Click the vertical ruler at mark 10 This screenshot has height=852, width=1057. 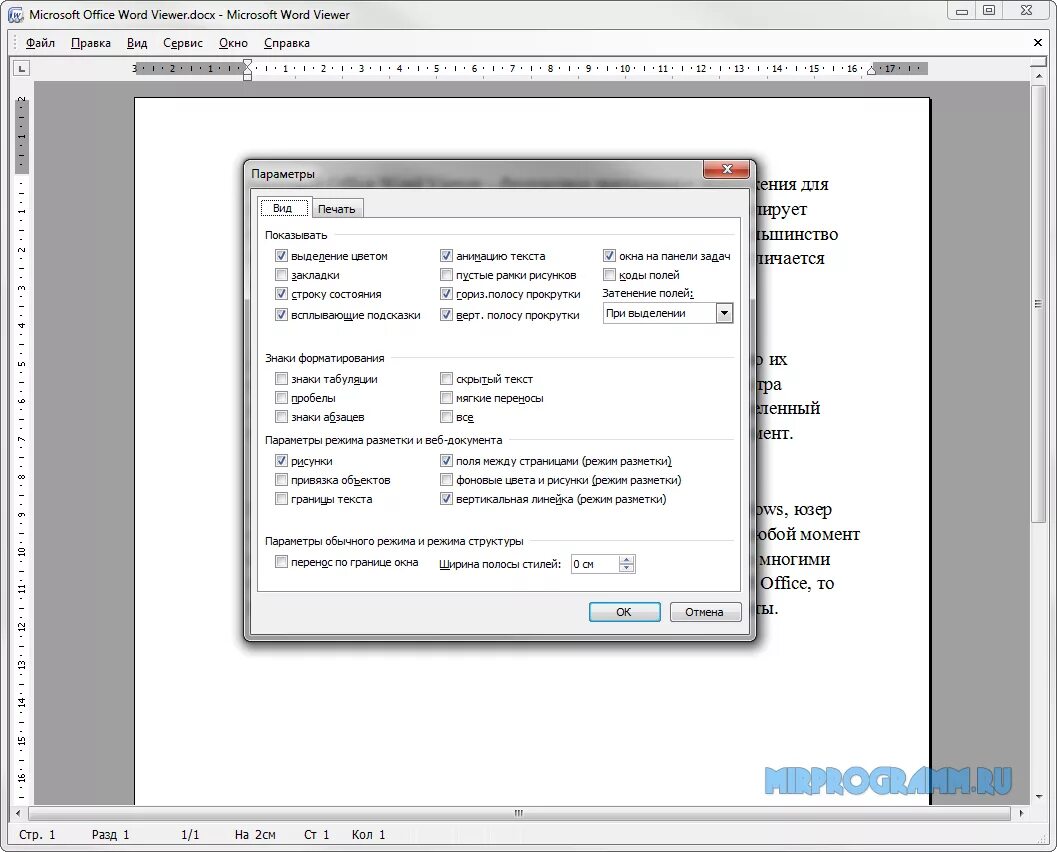pyautogui.click(x=22, y=551)
